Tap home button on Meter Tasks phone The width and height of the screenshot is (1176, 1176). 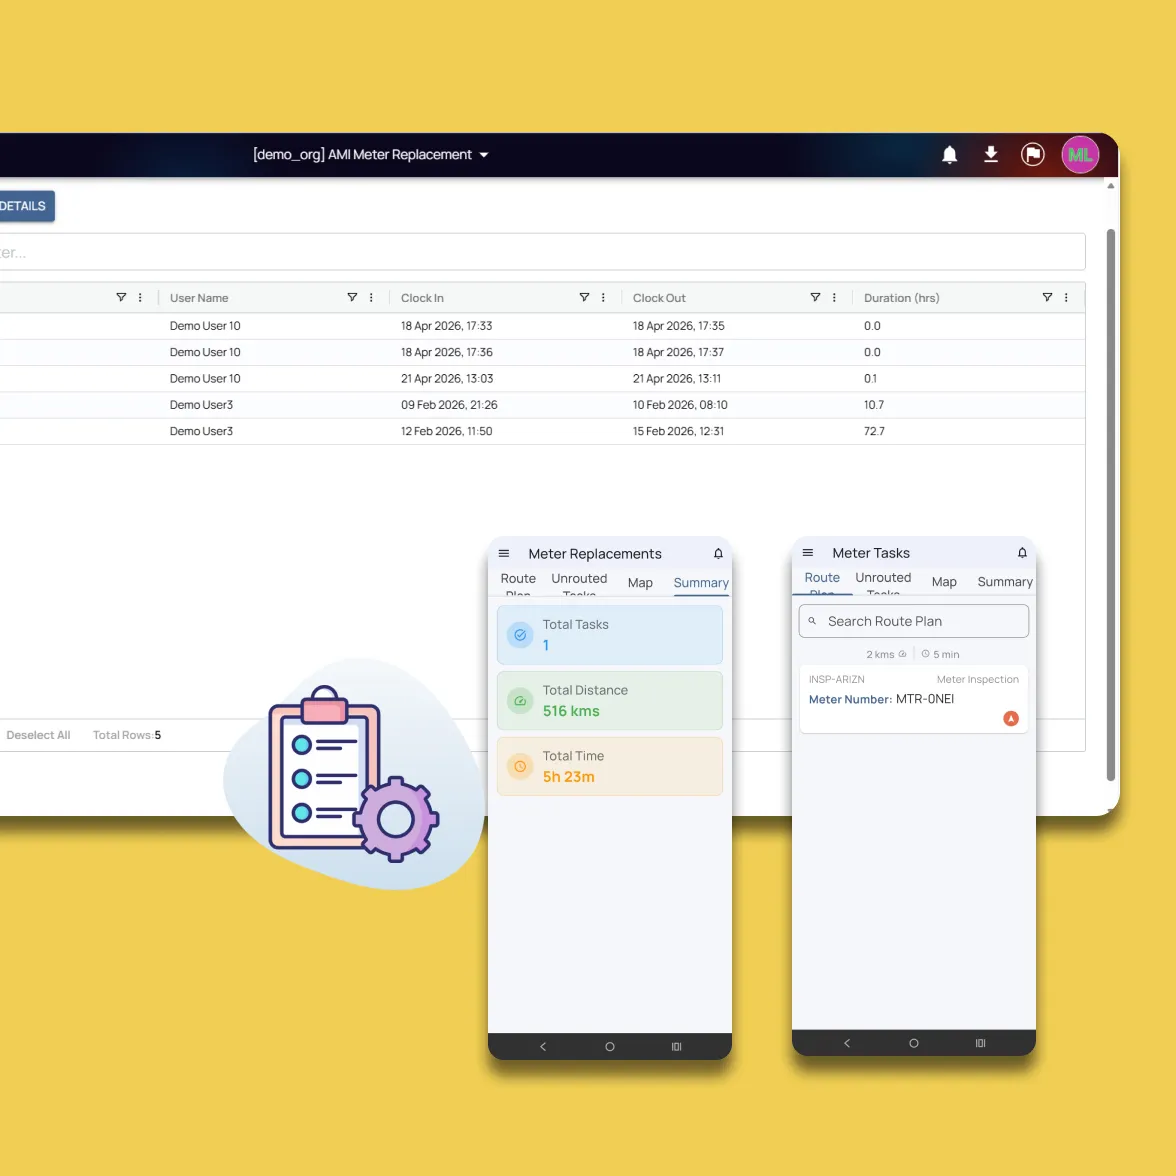914,1043
